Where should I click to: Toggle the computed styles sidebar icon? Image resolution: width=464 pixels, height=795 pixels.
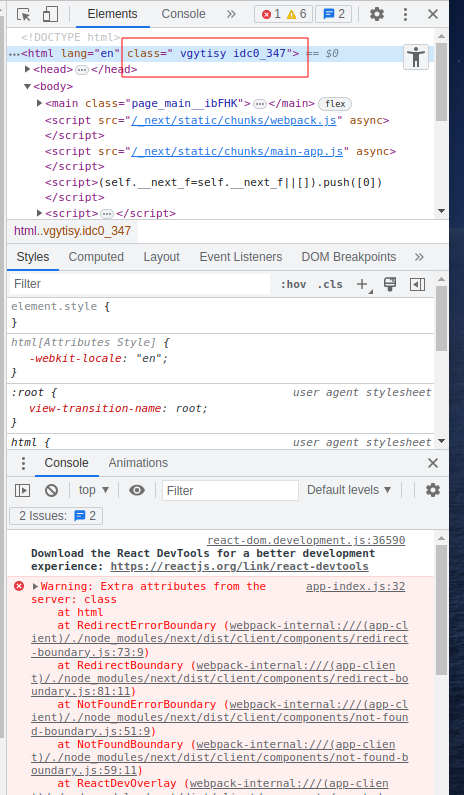tap(417, 284)
